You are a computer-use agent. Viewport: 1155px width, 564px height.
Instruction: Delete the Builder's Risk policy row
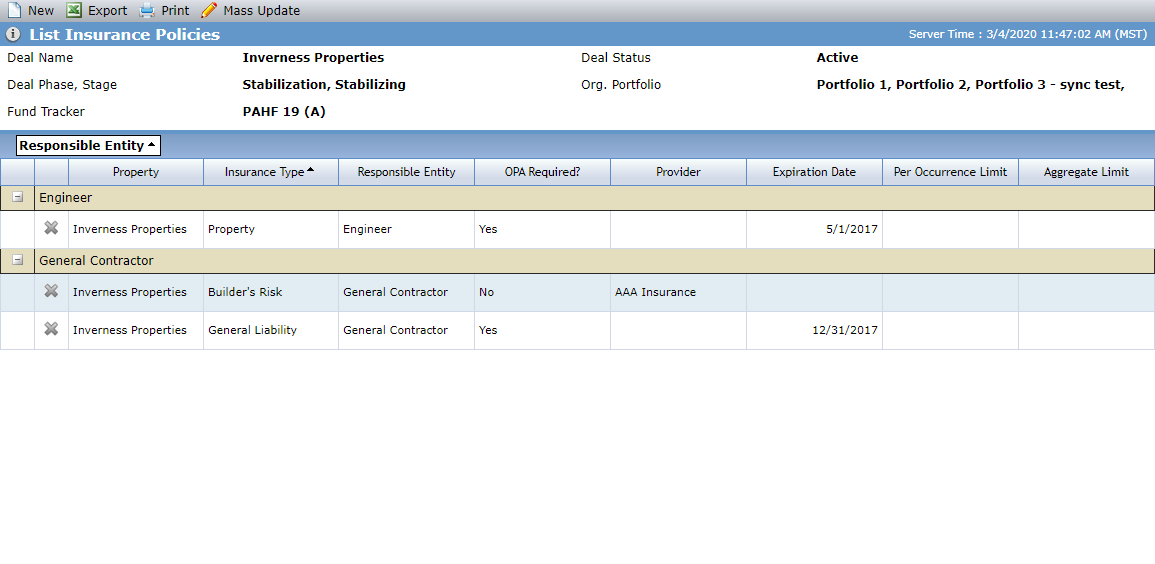(51, 292)
